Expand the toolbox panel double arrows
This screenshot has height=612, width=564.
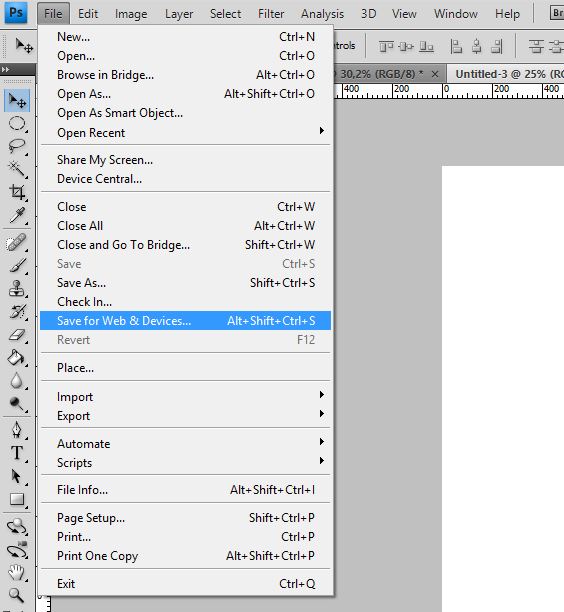pyautogui.click(x=5, y=69)
